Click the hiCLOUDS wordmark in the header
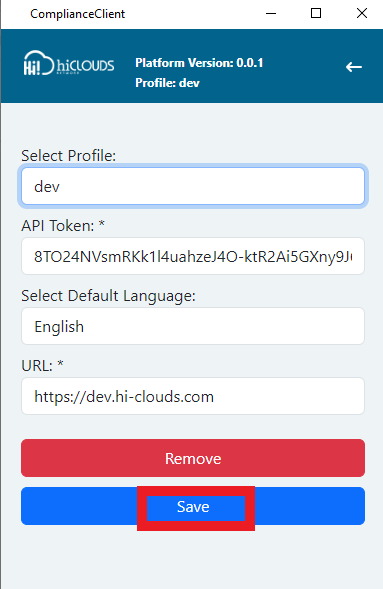This screenshot has height=589, width=383. (86, 66)
